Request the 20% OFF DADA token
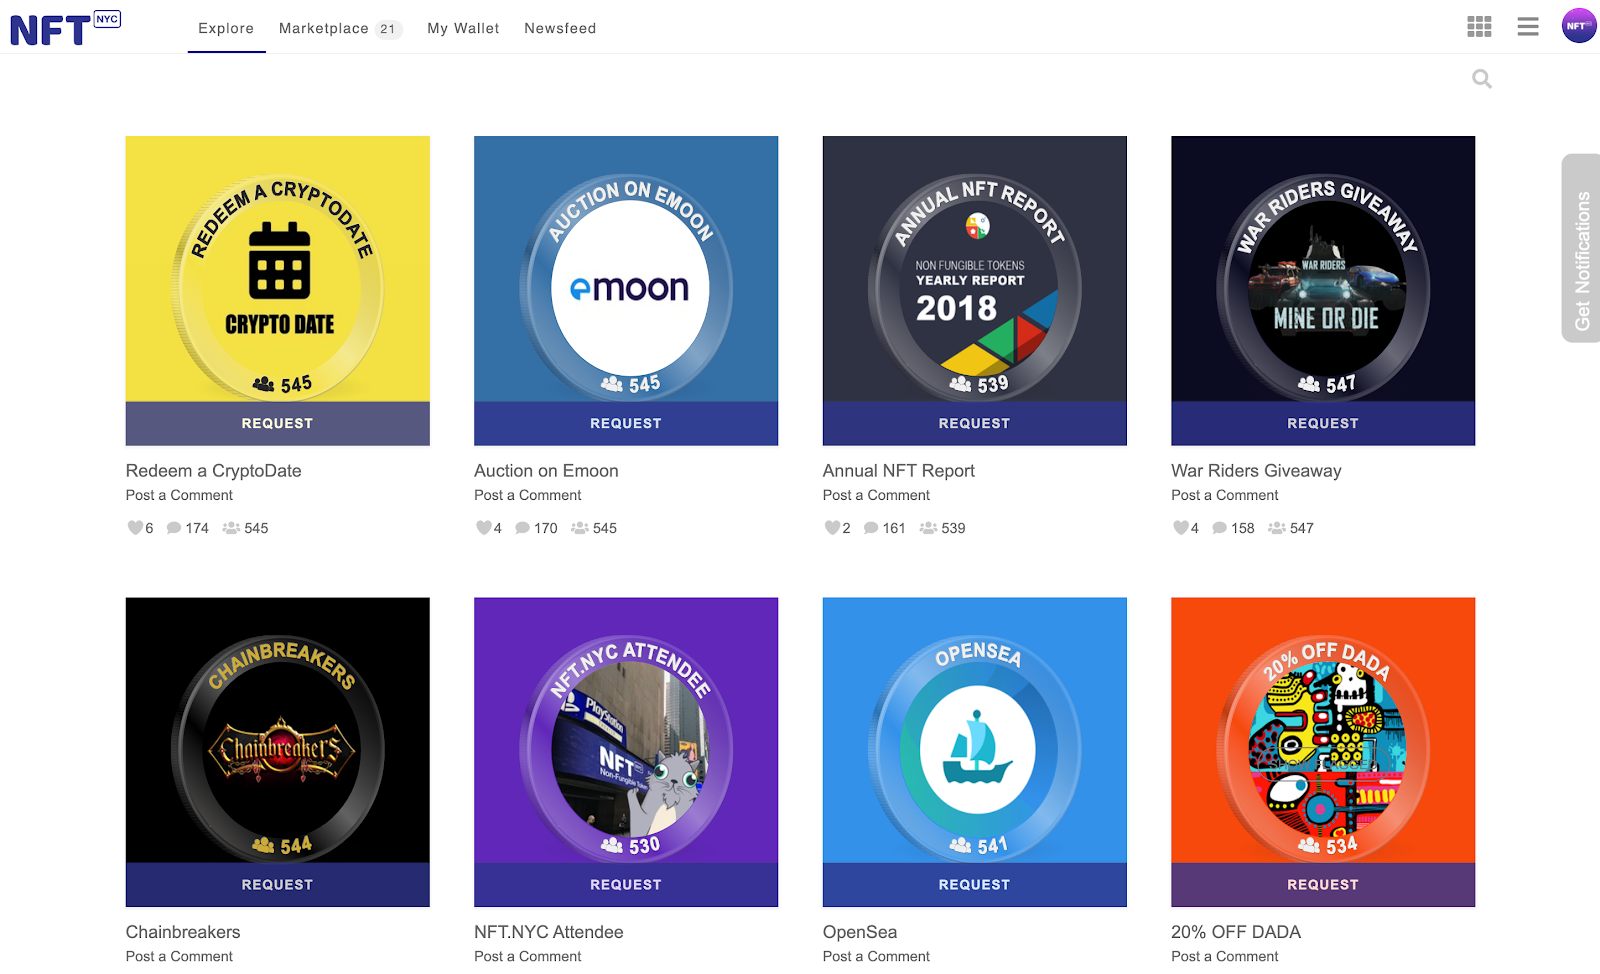The height and width of the screenshot is (974, 1600). 1323,885
